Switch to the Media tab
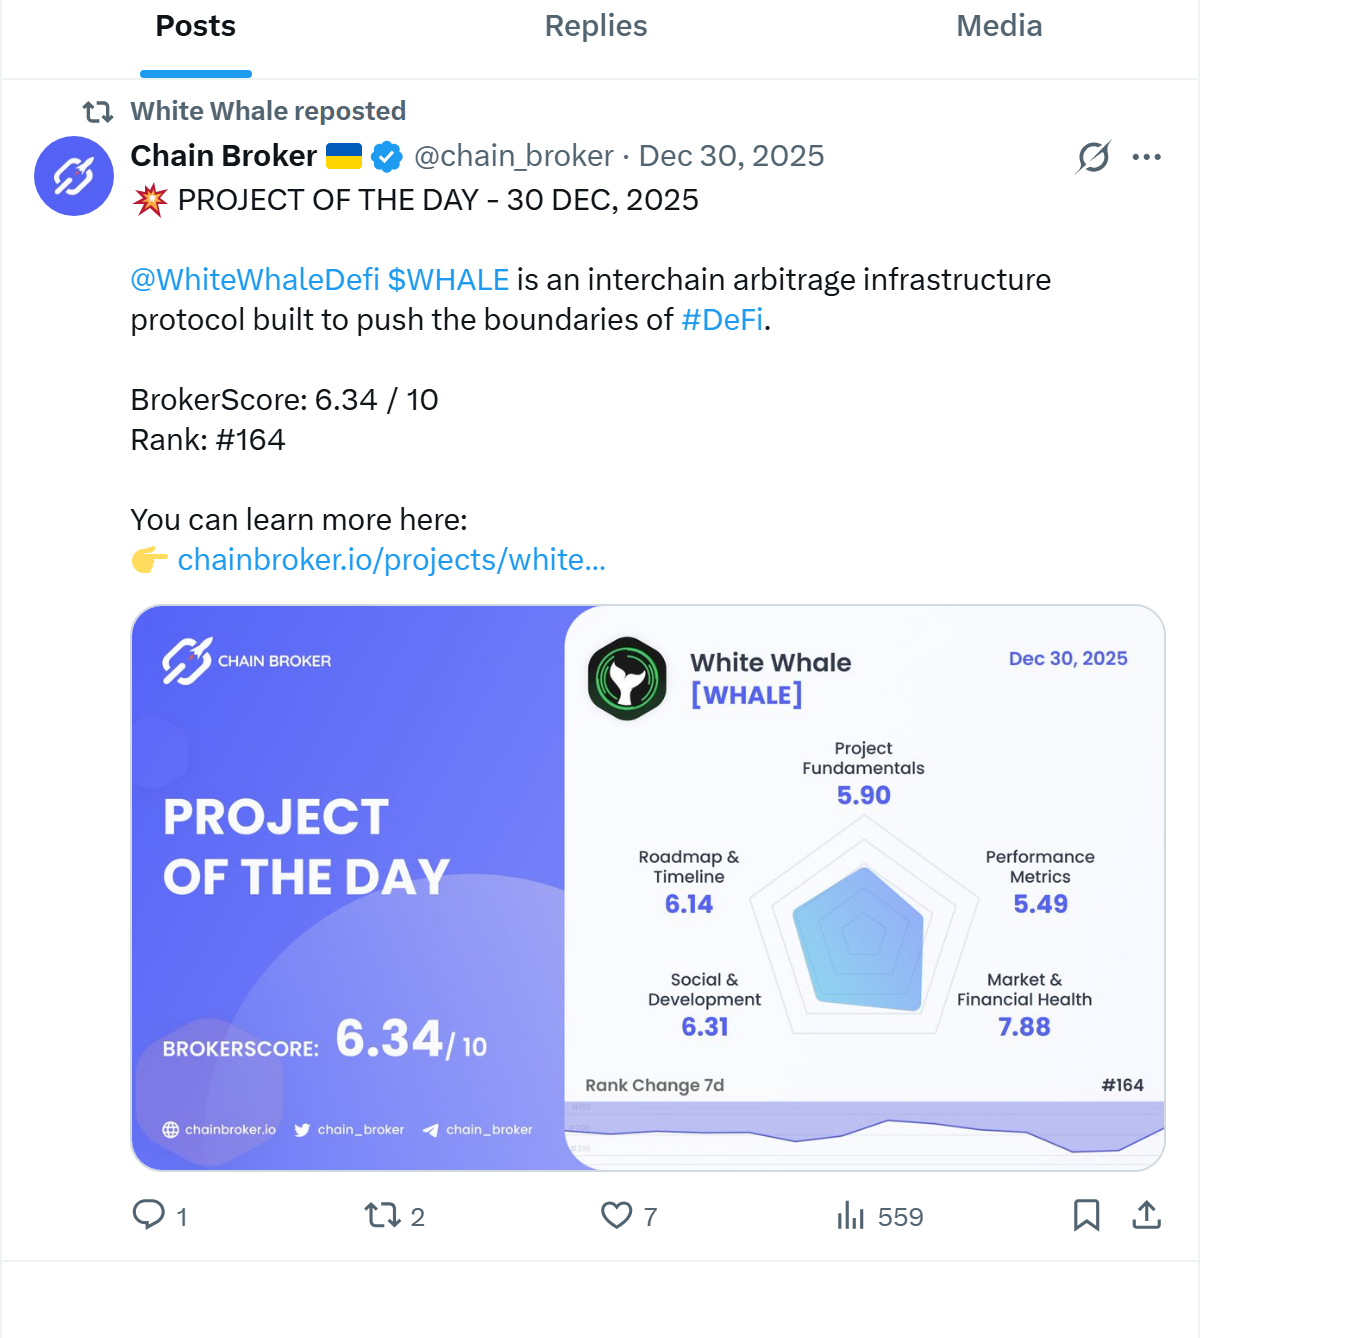Viewport: 1356px width, 1338px height. click(x=999, y=26)
